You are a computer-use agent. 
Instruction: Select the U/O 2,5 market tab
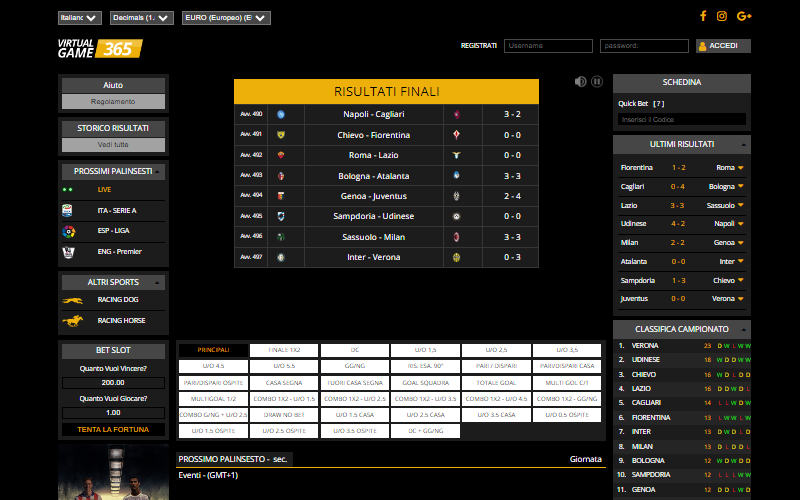(496, 350)
